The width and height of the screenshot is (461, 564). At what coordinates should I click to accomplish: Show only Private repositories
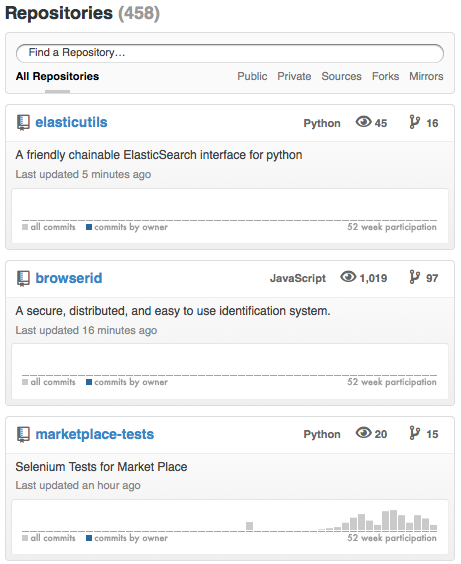294,76
